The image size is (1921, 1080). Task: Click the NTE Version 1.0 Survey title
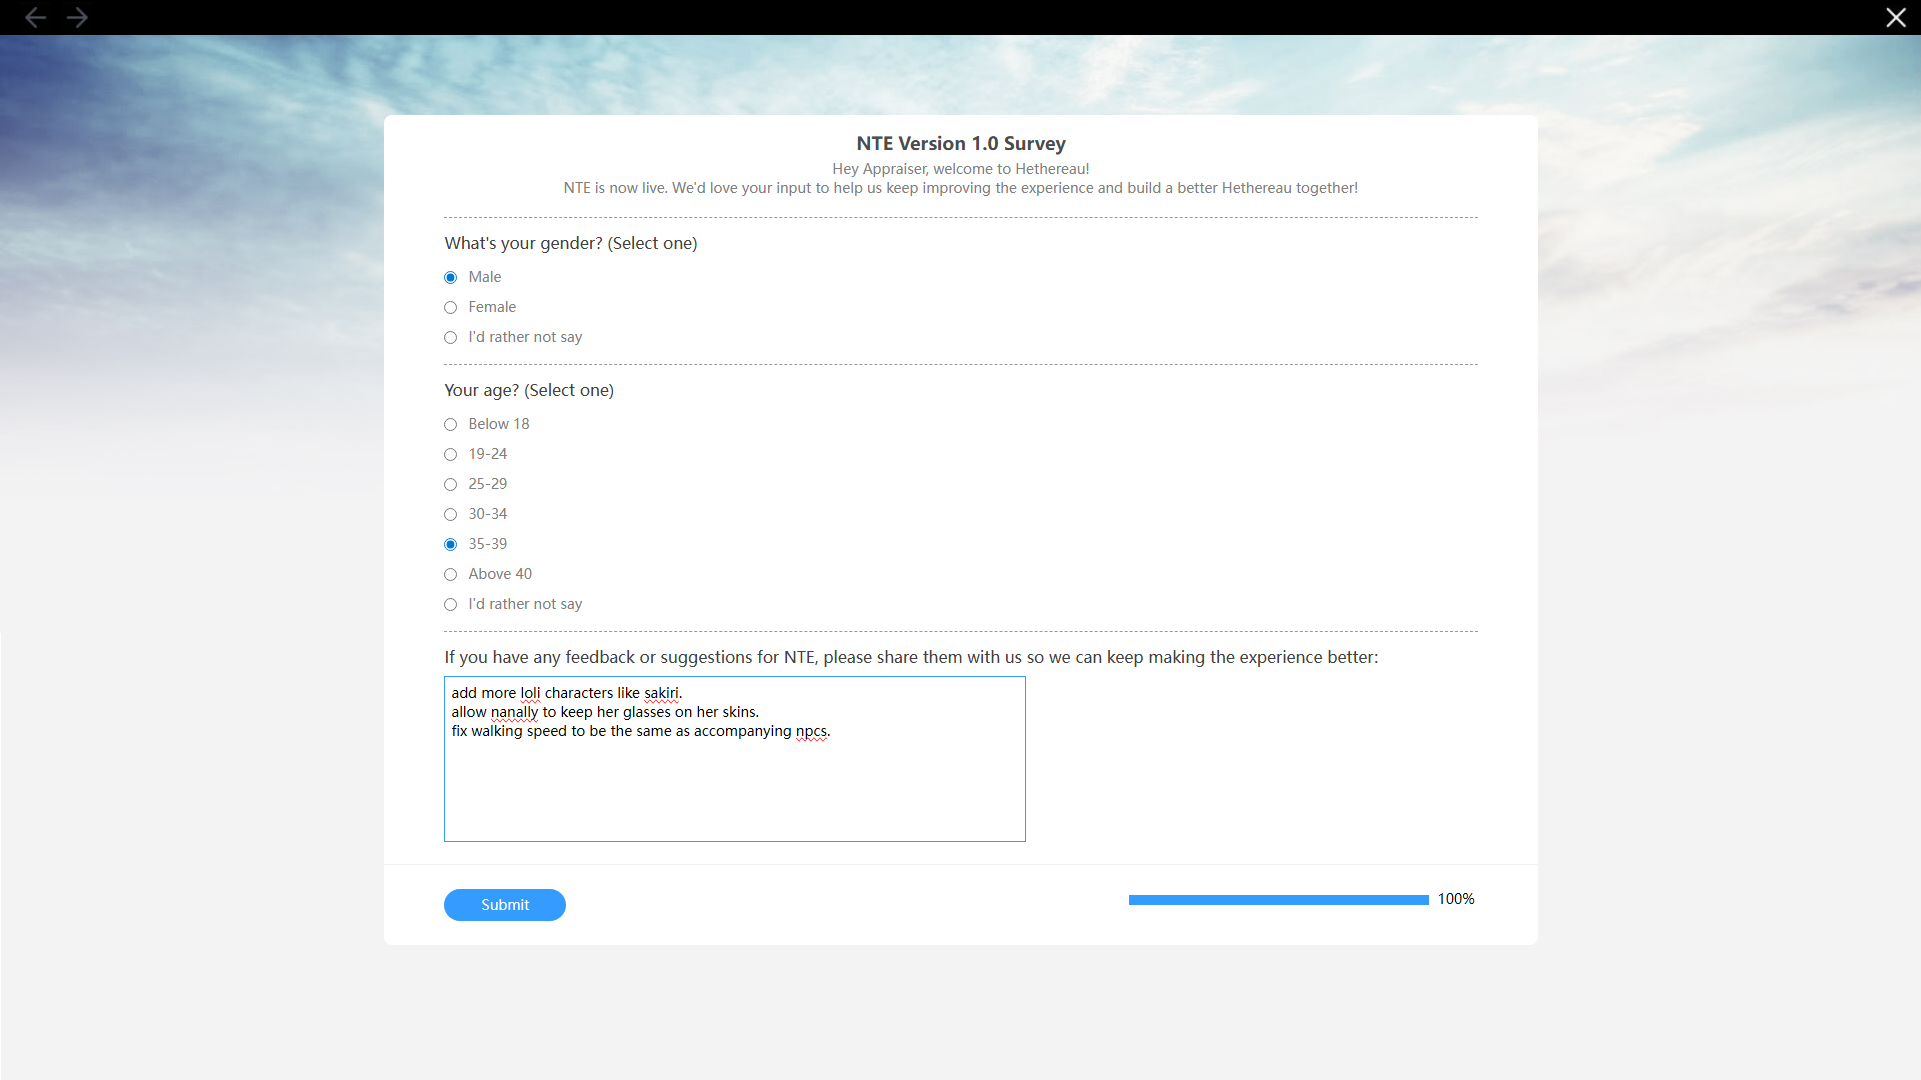tap(961, 144)
